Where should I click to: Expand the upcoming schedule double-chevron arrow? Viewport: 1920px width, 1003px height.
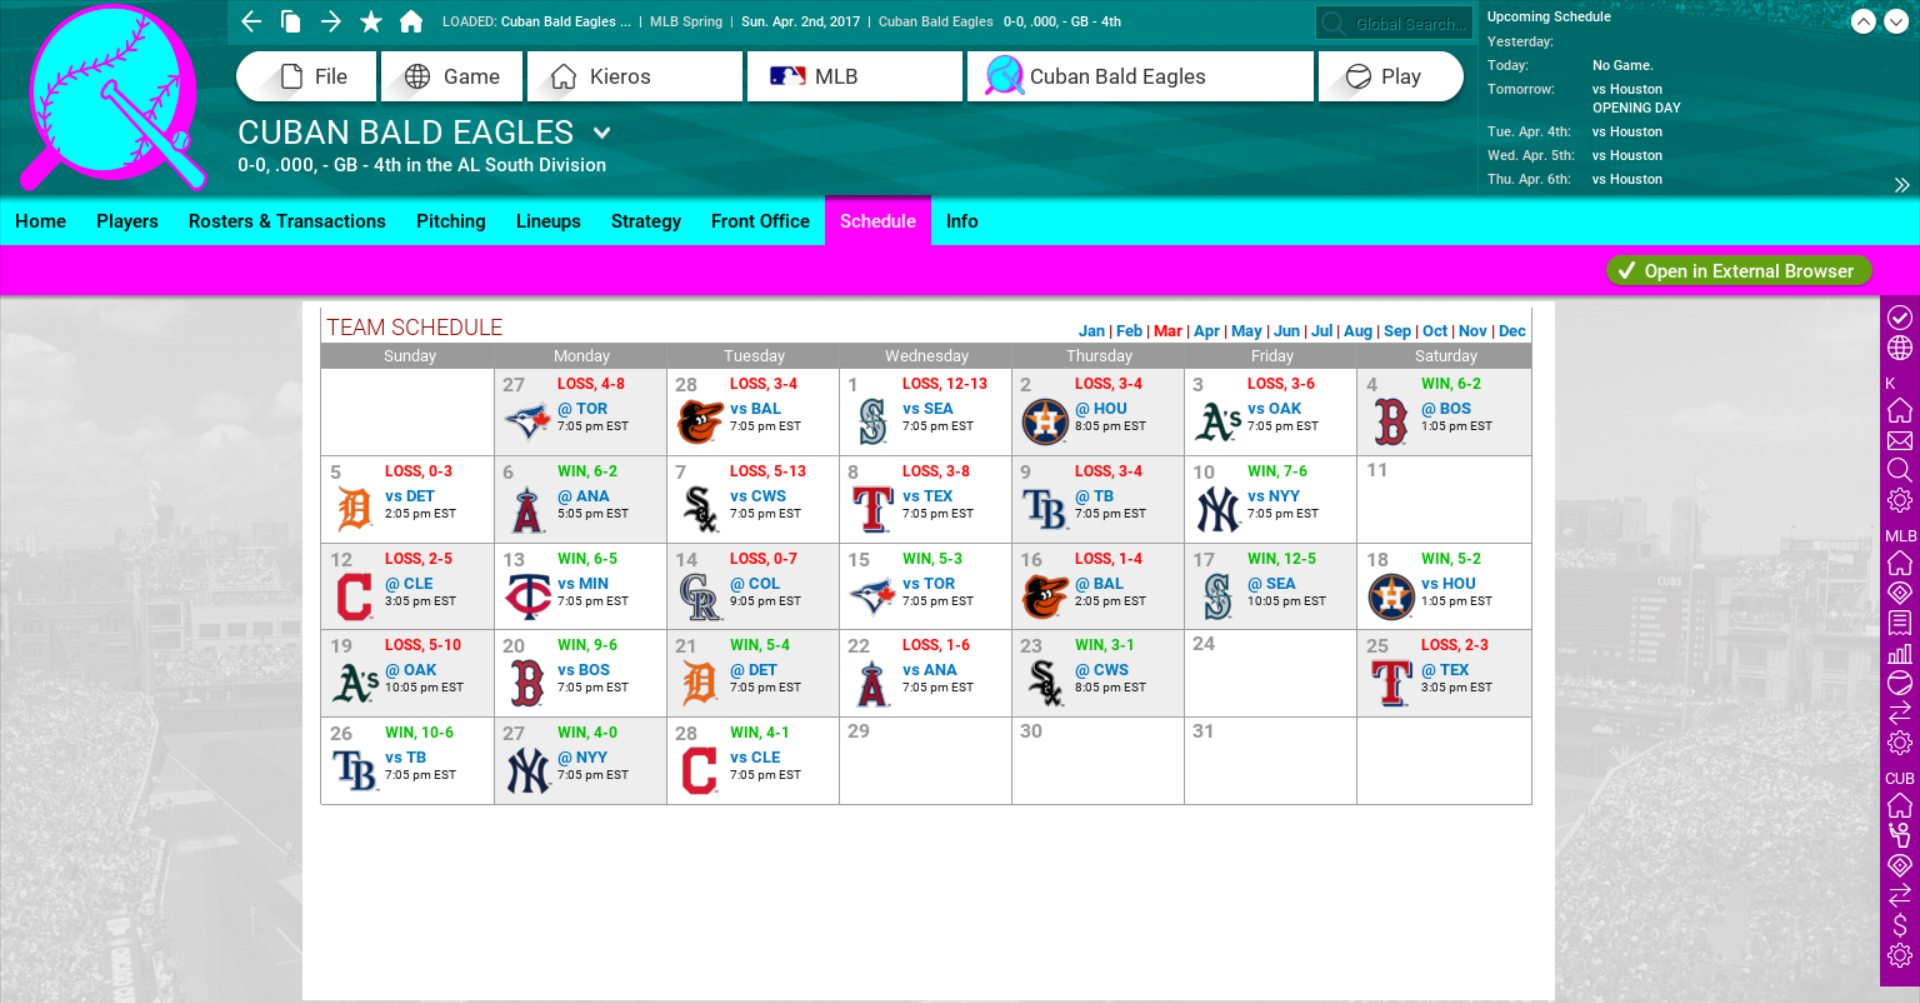click(x=1901, y=185)
